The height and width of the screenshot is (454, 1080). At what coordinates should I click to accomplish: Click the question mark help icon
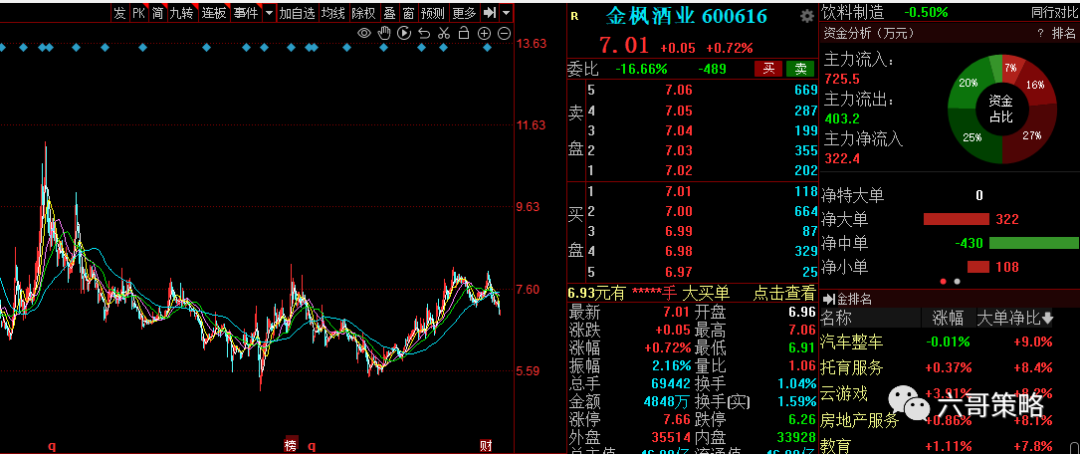click(x=1040, y=33)
